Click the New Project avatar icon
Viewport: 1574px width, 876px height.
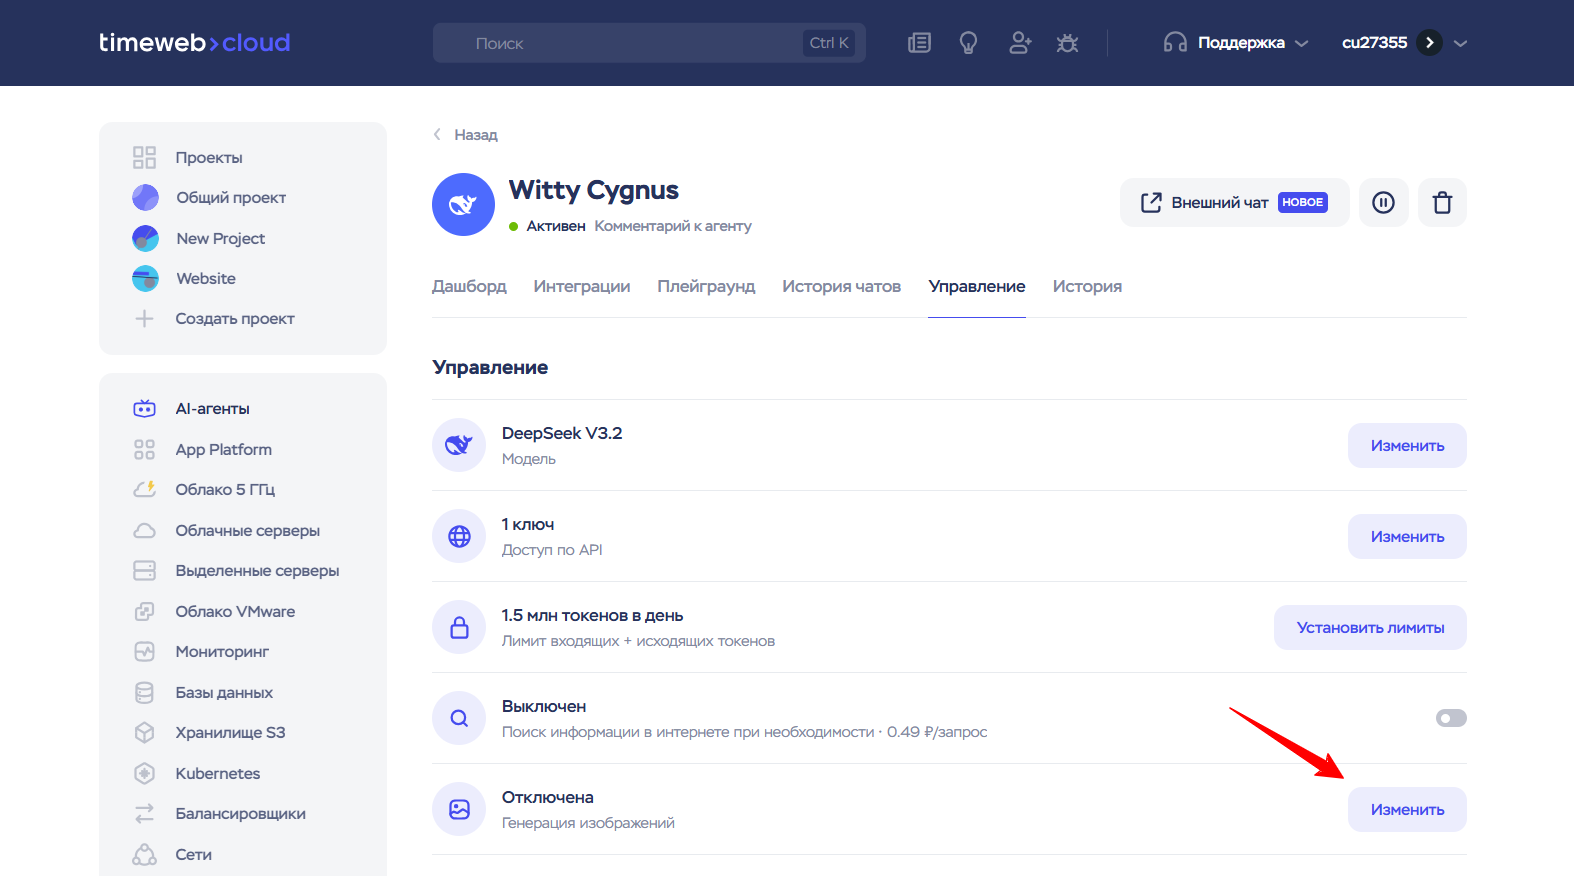[x=145, y=238]
